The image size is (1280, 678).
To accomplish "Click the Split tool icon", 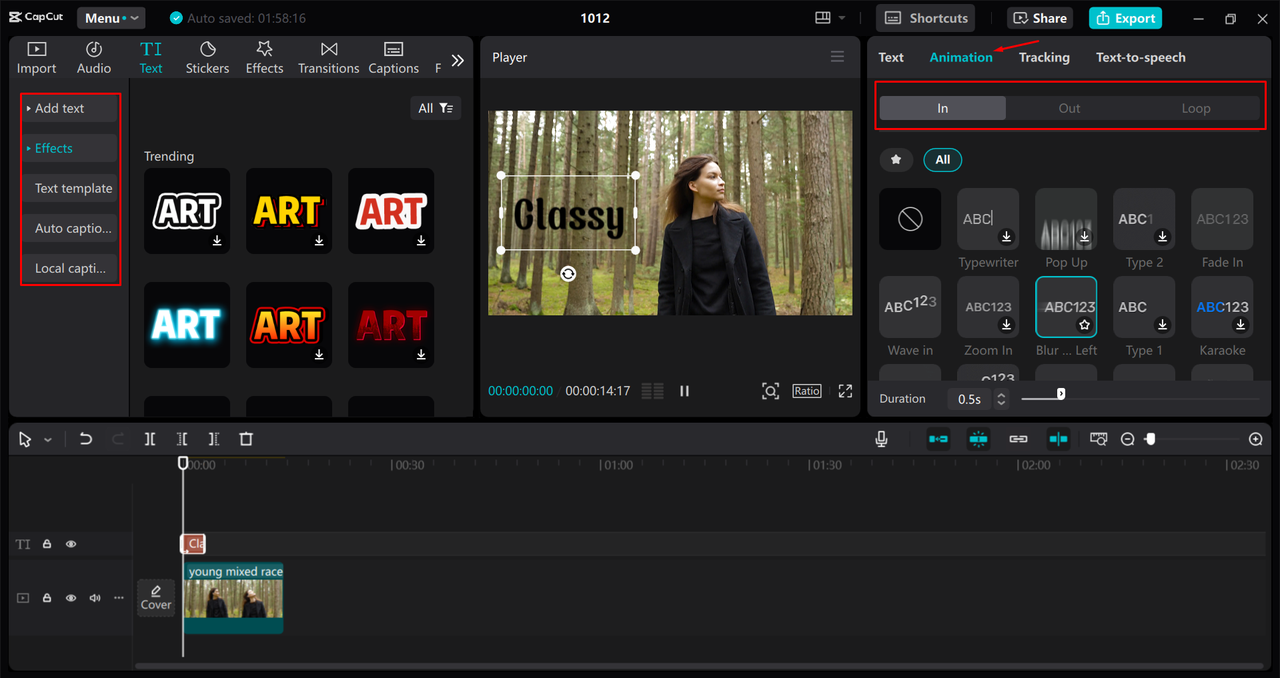I will pyautogui.click(x=150, y=439).
